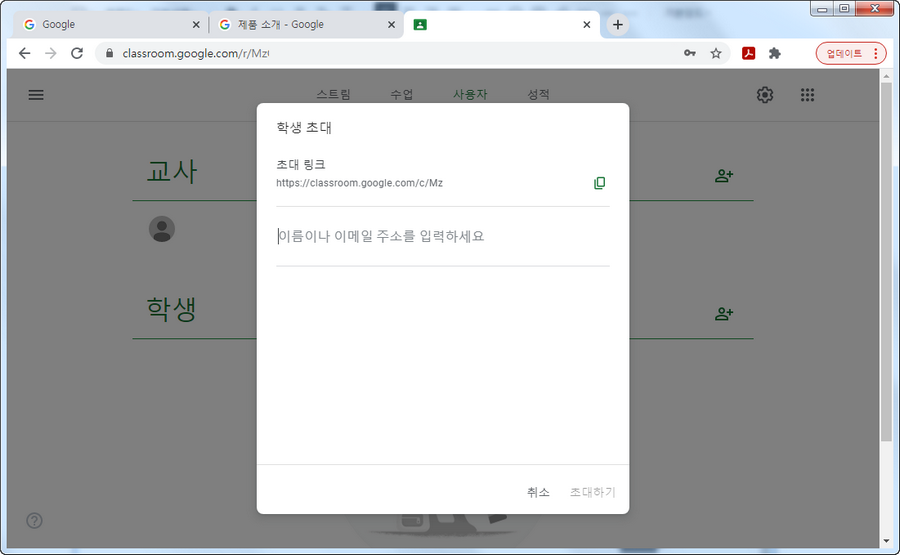900x555 pixels.
Task: Open the main hamburger menu
Action: (36, 95)
